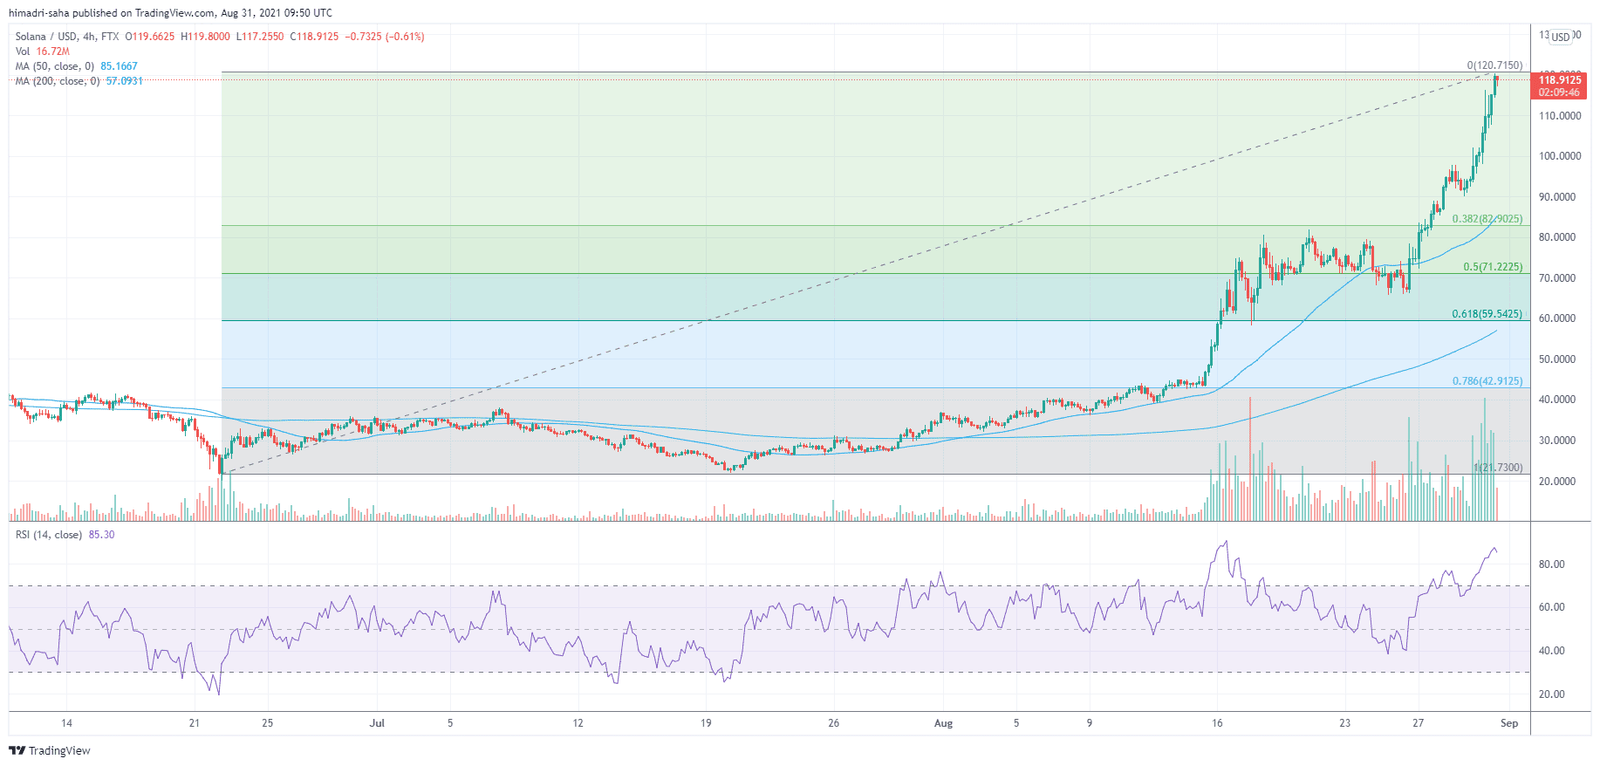Select the 0.618(59.5425) Fibonacci level label

1486,314
